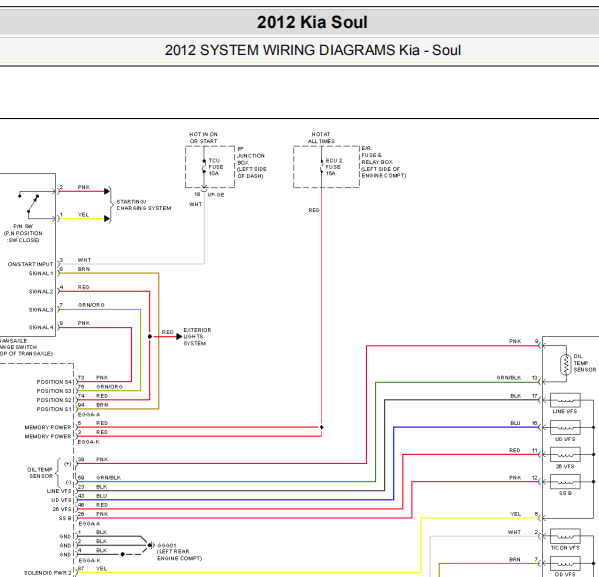The height and width of the screenshot is (577, 599).
Task: Click pin number "17" on the BLK wire
Action: [535, 396]
